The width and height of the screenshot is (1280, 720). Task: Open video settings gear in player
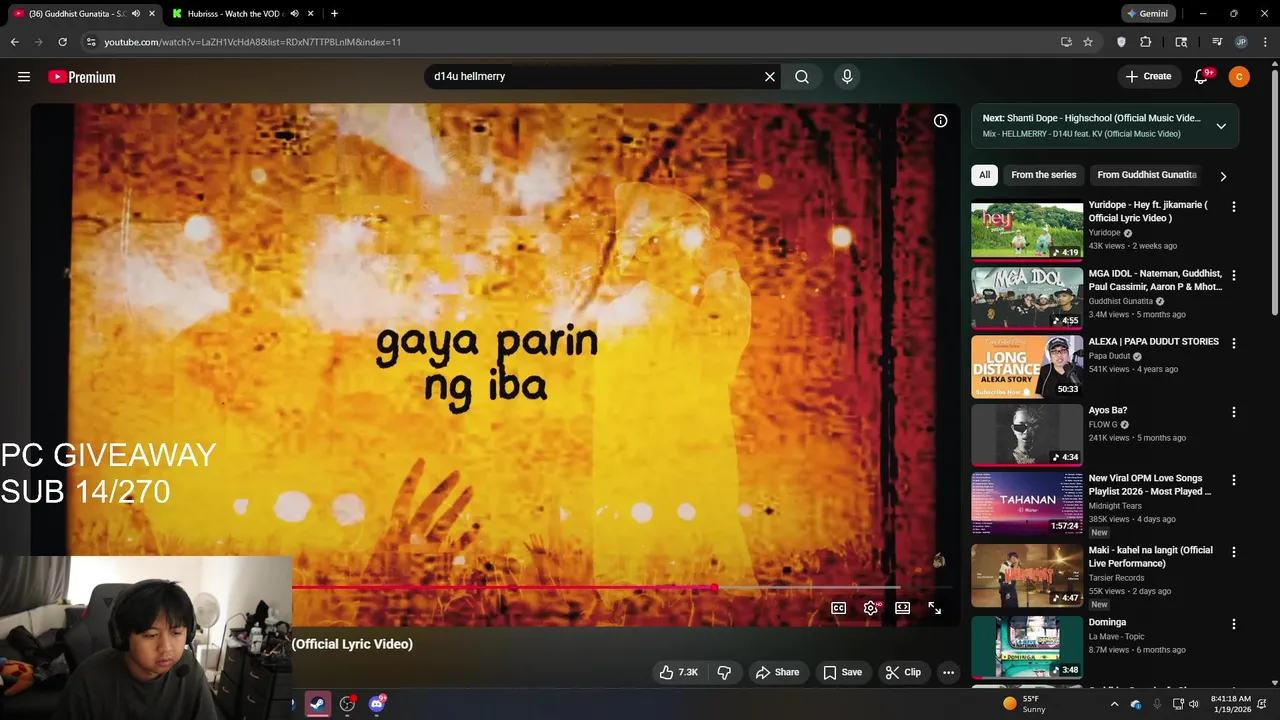click(871, 608)
